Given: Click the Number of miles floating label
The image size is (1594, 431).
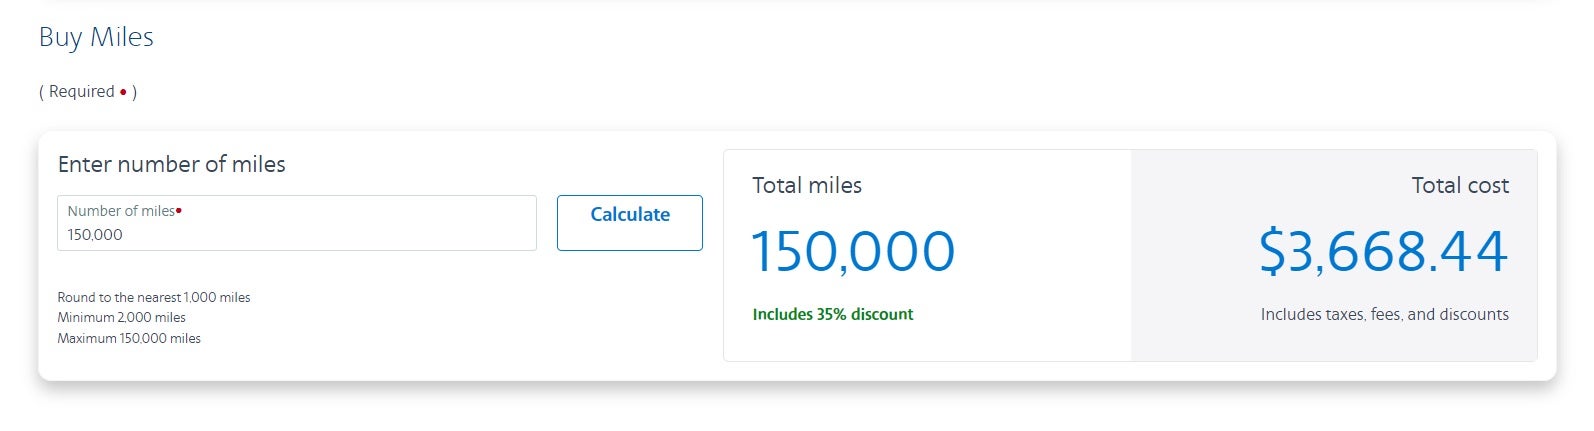Looking at the screenshot, I should tap(120, 211).
